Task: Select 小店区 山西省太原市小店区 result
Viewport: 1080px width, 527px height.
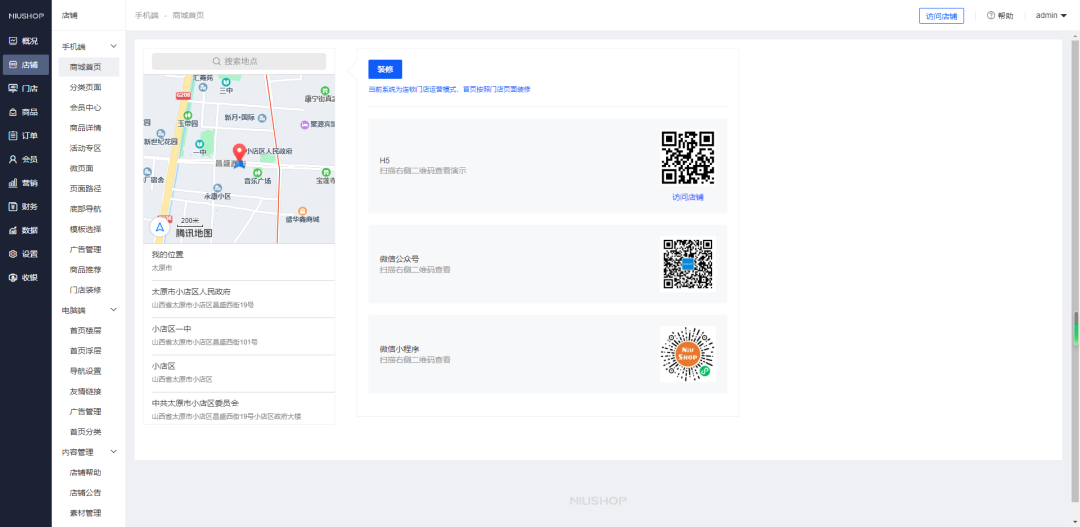Action: pos(239,373)
